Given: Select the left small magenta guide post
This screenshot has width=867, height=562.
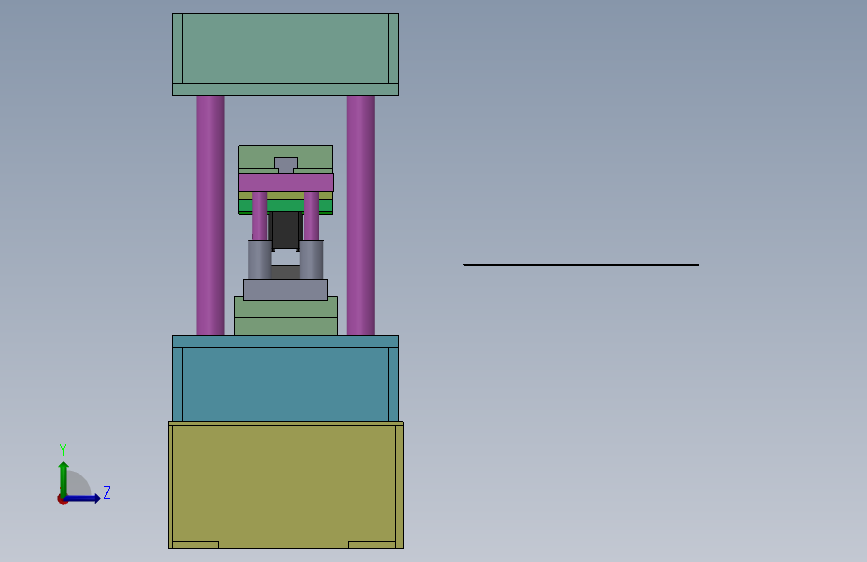Looking at the screenshot, I should click(259, 216).
